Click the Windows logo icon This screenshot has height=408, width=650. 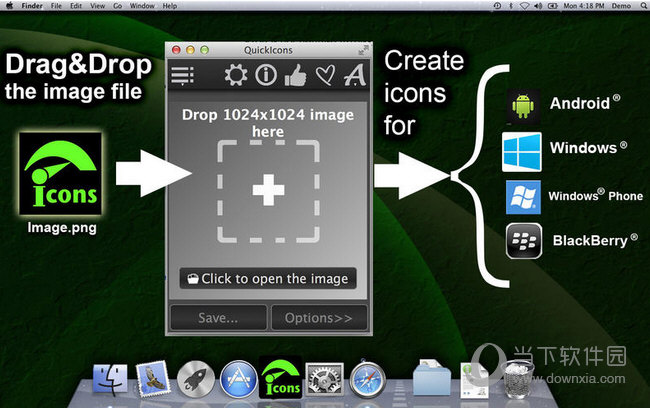coord(521,152)
